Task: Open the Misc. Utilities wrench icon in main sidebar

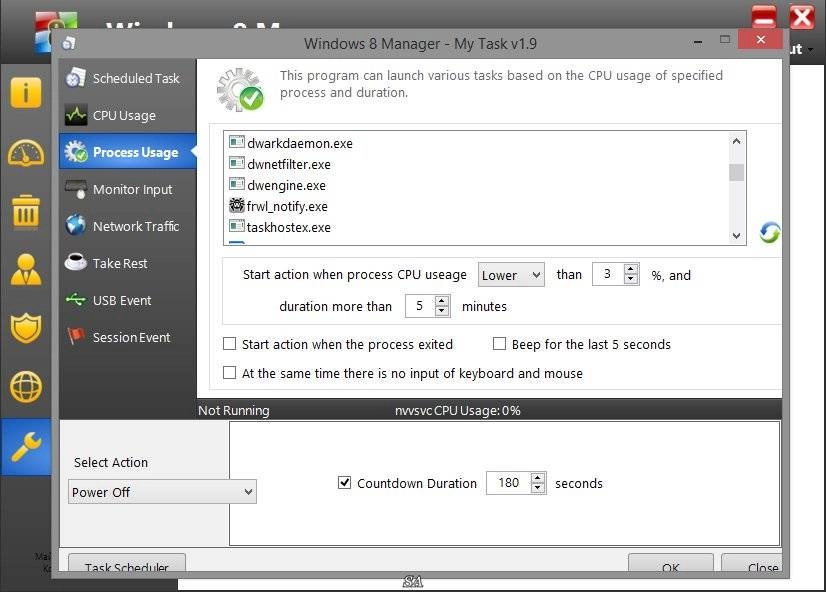Action: [25, 447]
